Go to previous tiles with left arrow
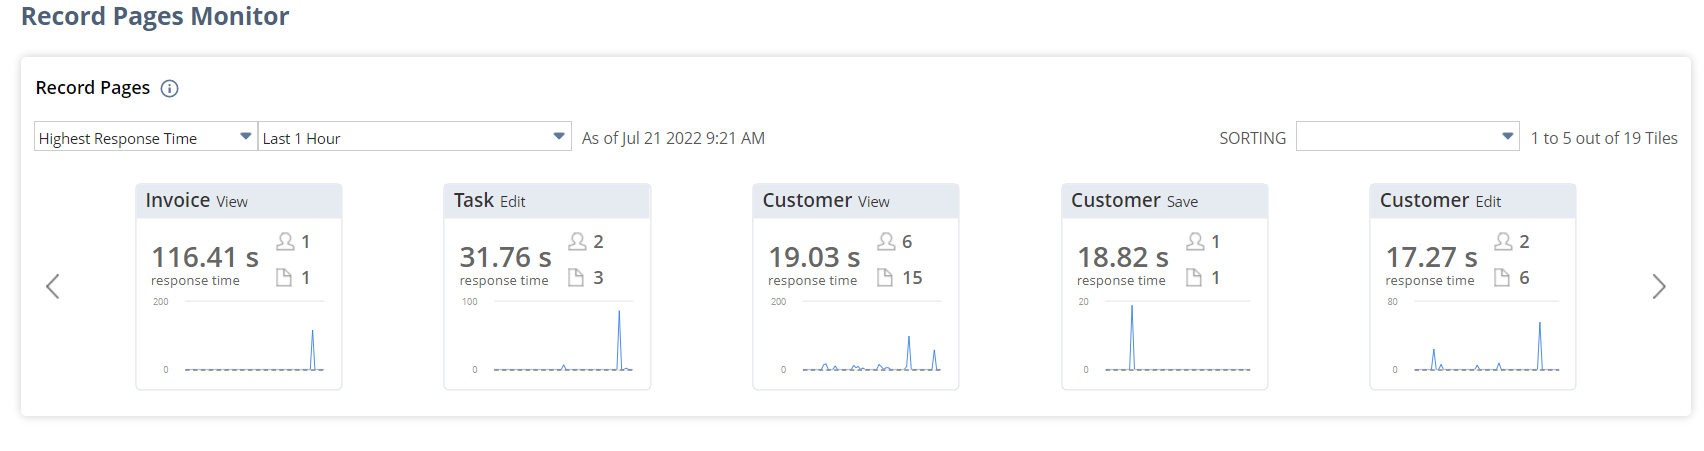 (x=53, y=287)
